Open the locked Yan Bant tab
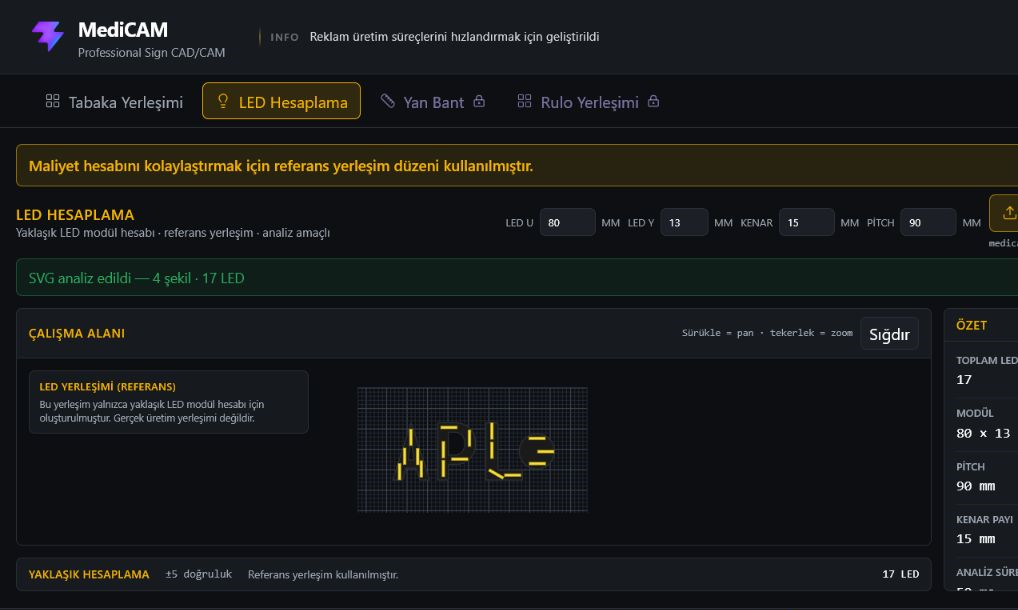 pyautogui.click(x=432, y=102)
